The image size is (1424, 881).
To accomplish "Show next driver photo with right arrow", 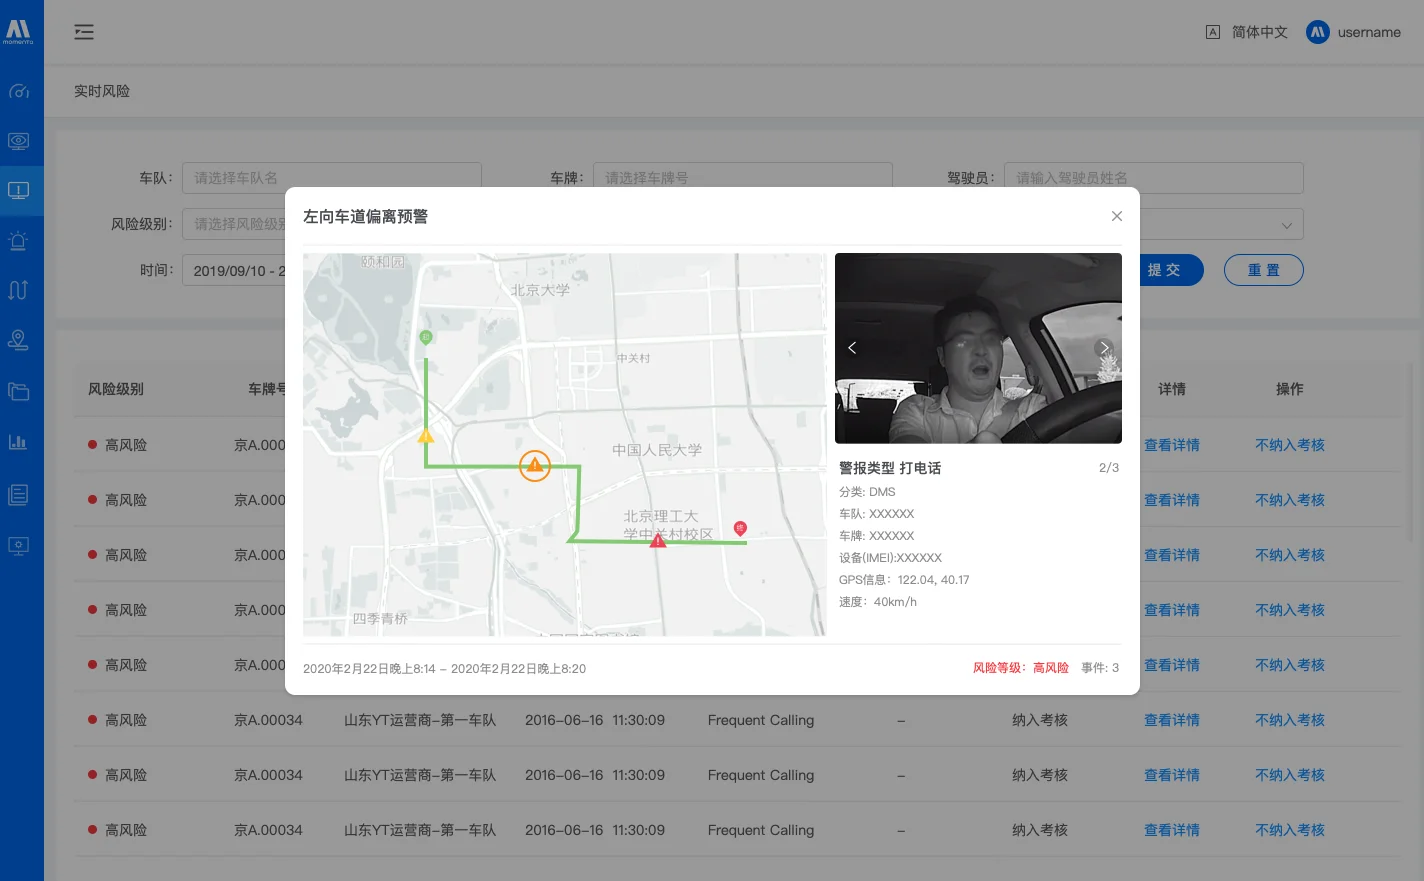I will tap(1104, 348).
